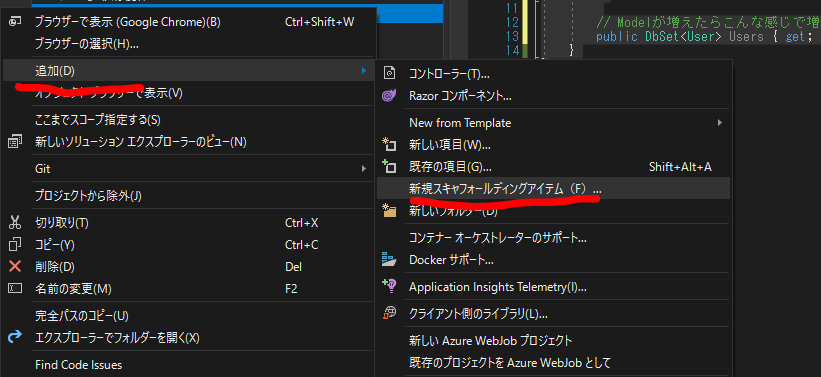Expand the Git submenu arrow
The image size is (821, 377).
pyautogui.click(x=364, y=169)
